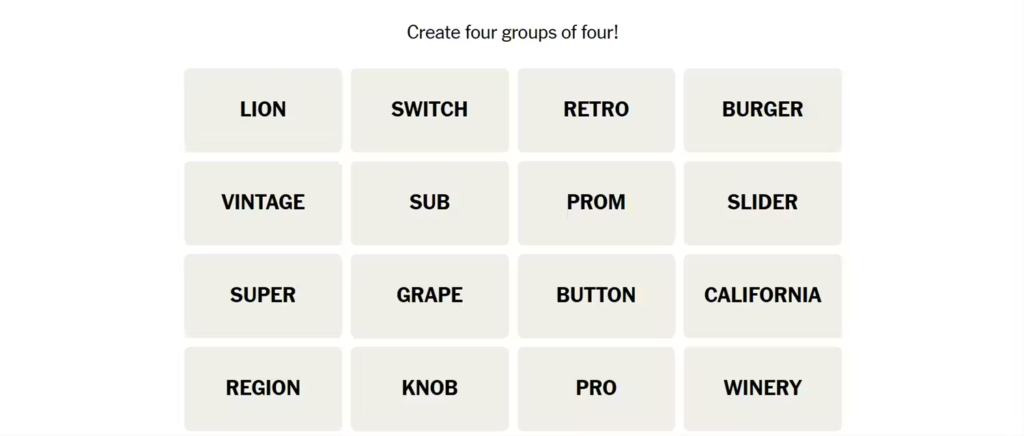The height and width of the screenshot is (436, 1024).
Task: Pick the WINERY tile
Action: 762,389
